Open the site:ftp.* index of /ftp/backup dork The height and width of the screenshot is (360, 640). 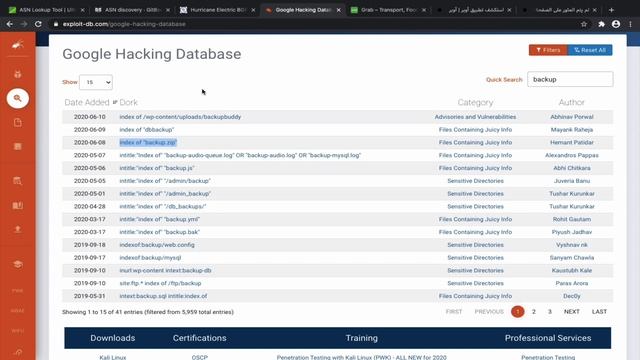(160, 283)
